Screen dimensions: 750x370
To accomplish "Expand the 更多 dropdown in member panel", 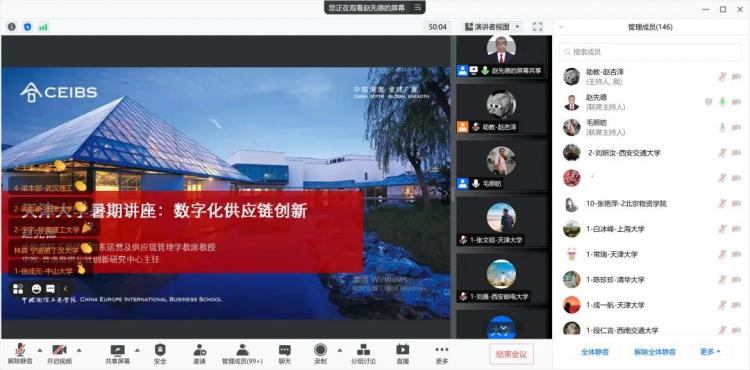I will click(710, 352).
